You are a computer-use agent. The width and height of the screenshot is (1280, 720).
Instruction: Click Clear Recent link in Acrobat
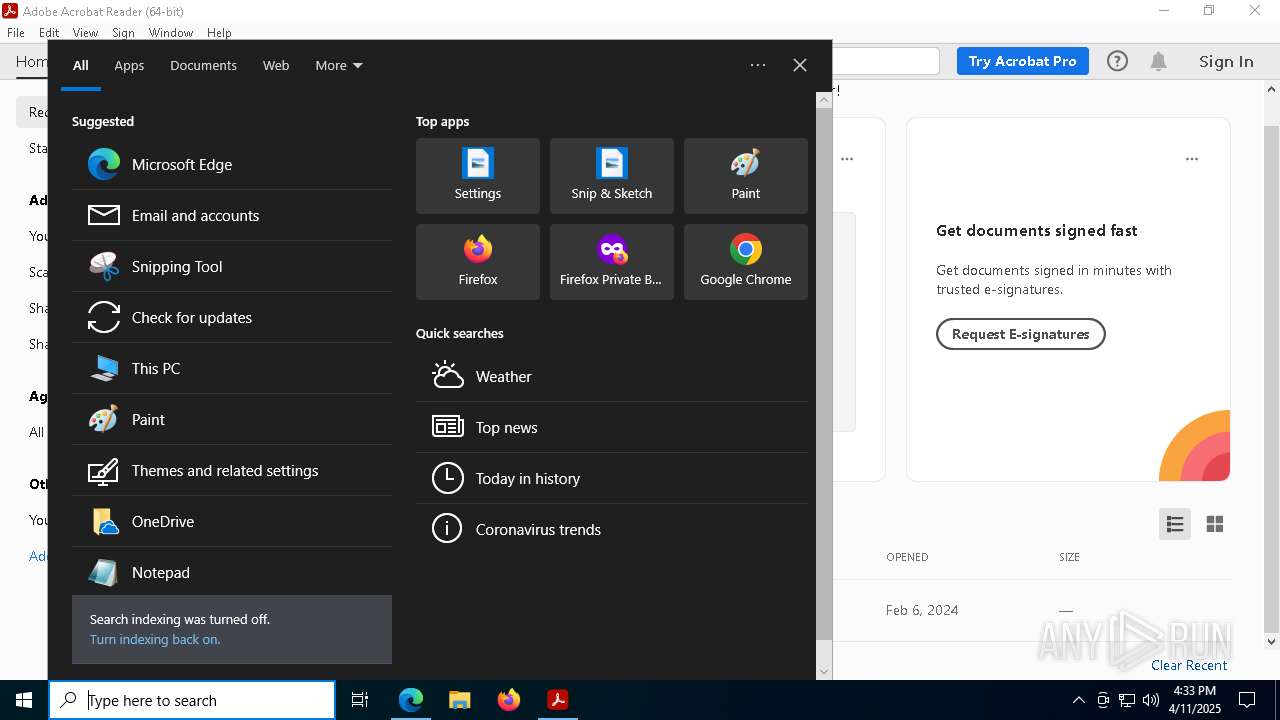[1189, 665]
